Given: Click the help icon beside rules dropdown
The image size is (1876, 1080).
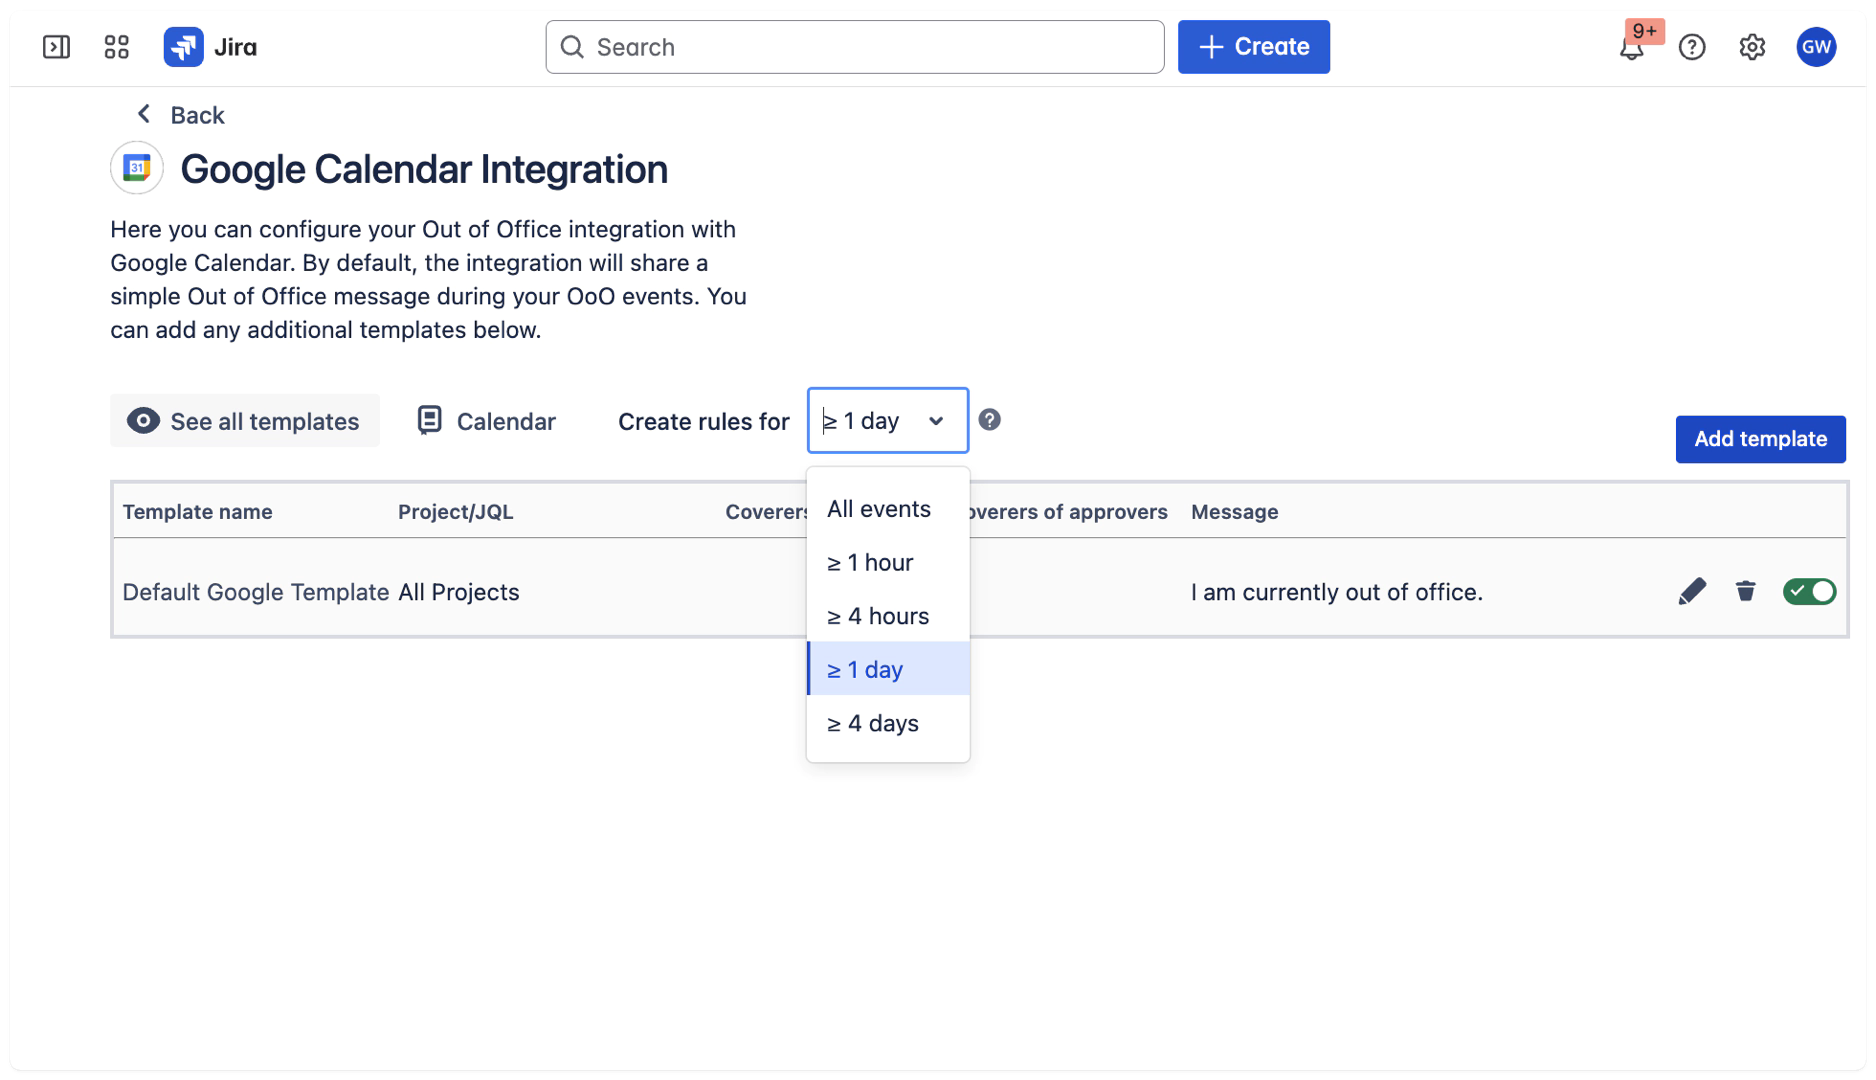Looking at the screenshot, I should tap(989, 420).
